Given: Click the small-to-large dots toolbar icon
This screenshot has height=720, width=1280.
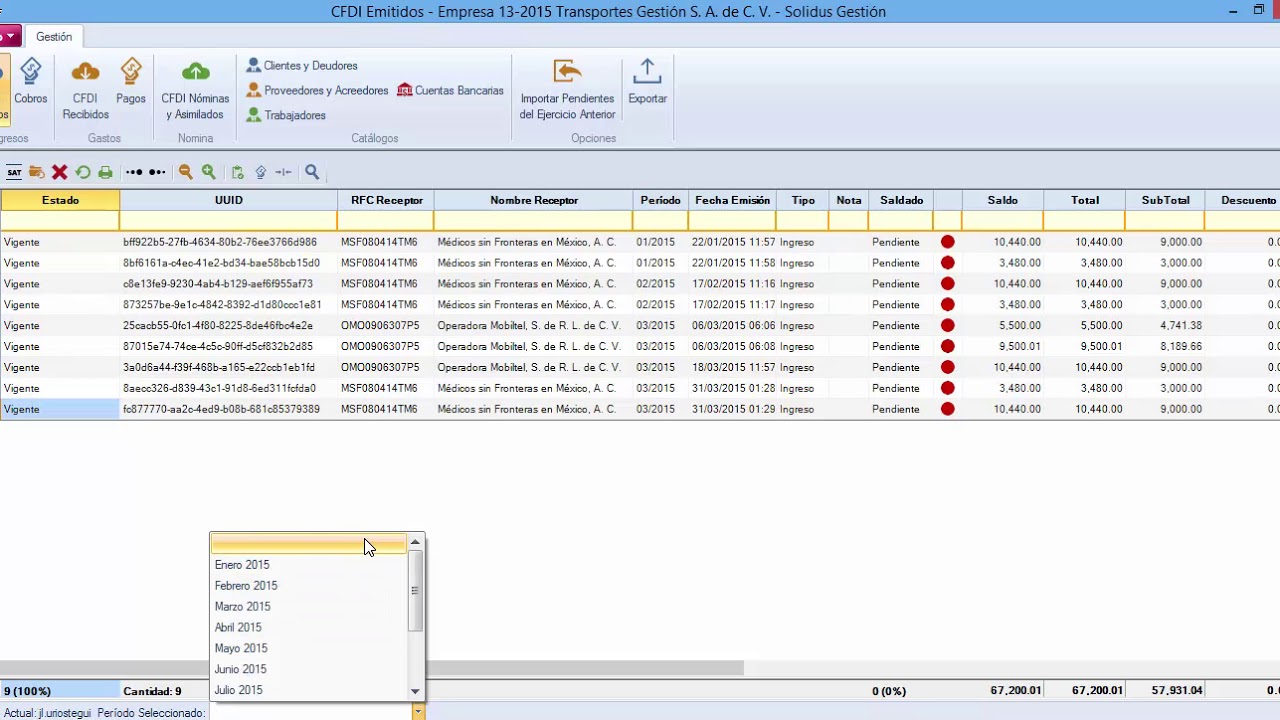Looking at the screenshot, I should [134, 172].
